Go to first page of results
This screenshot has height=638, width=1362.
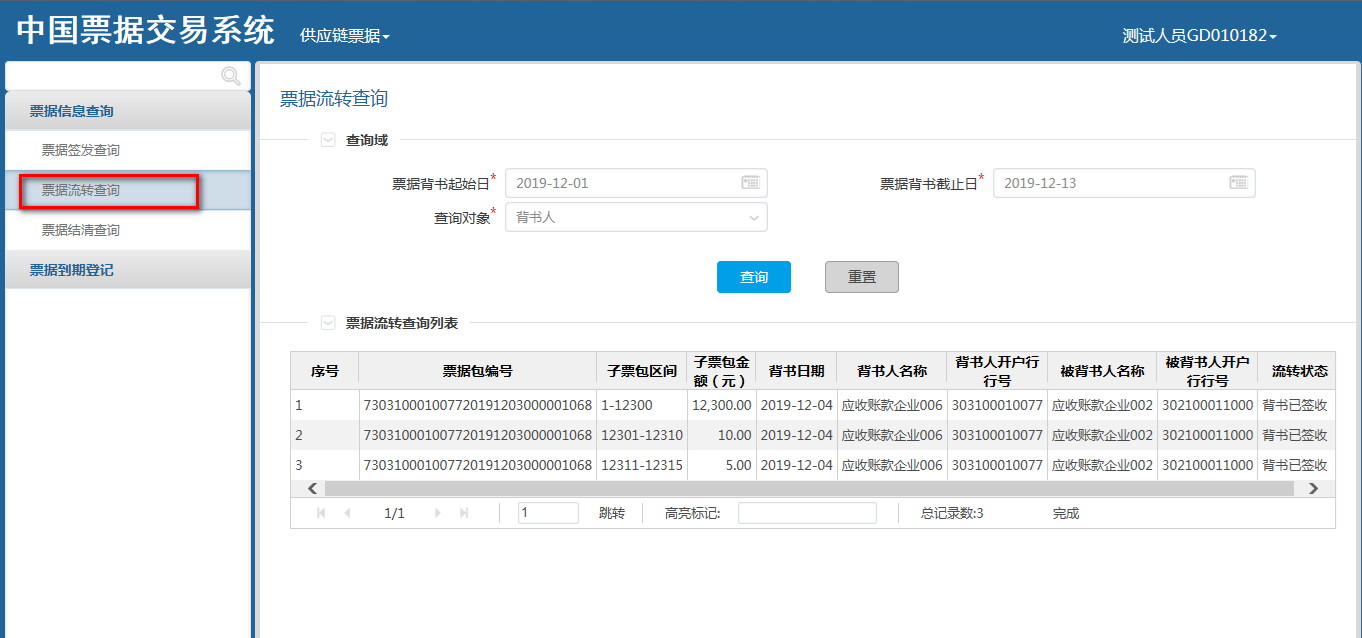(321, 513)
